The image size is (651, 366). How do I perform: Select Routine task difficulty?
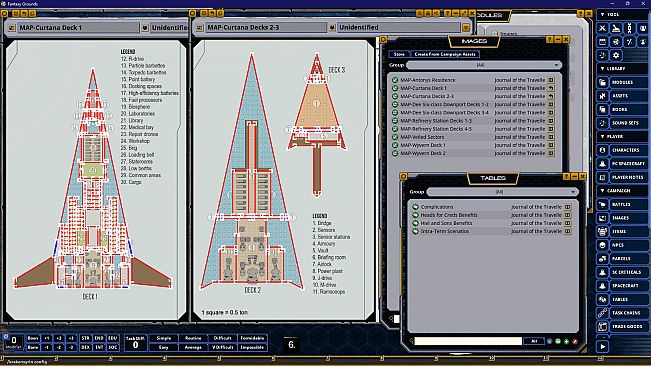(x=193, y=338)
